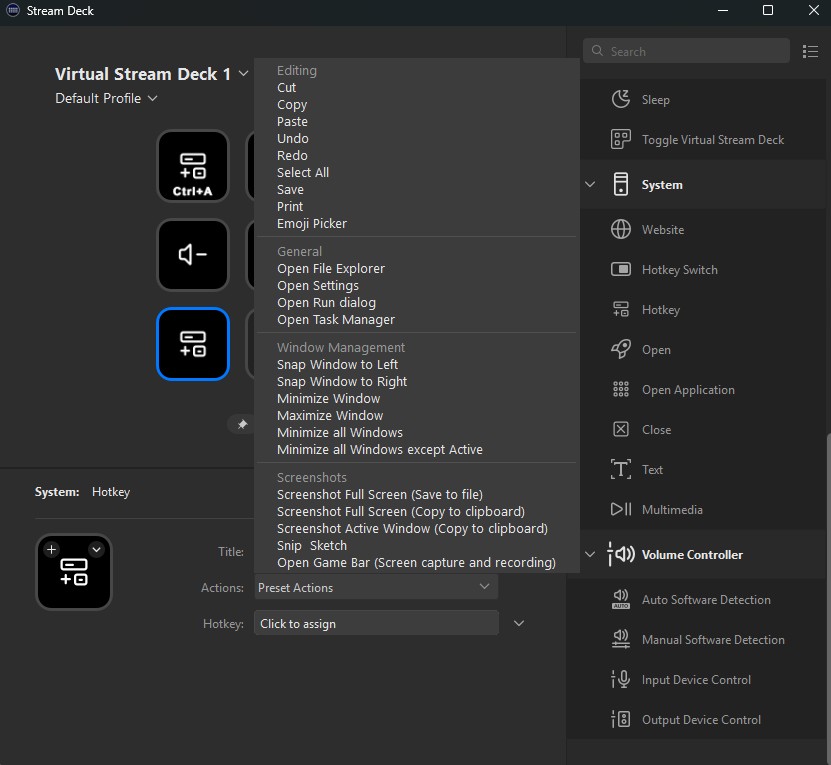The height and width of the screenshot is (765, 831).
Task: Click the pin icon below the key grid
Action: (x=242, y=424)
